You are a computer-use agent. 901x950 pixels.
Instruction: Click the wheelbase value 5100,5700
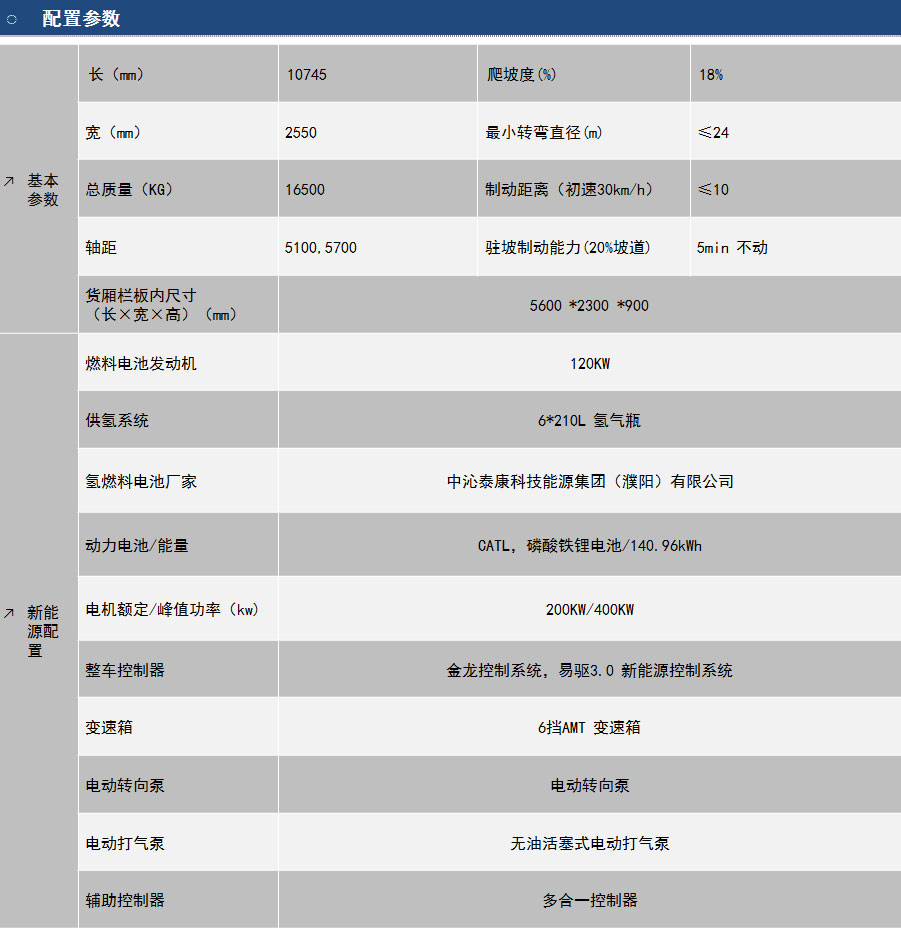pyautogui.click(x=320, y=247)
